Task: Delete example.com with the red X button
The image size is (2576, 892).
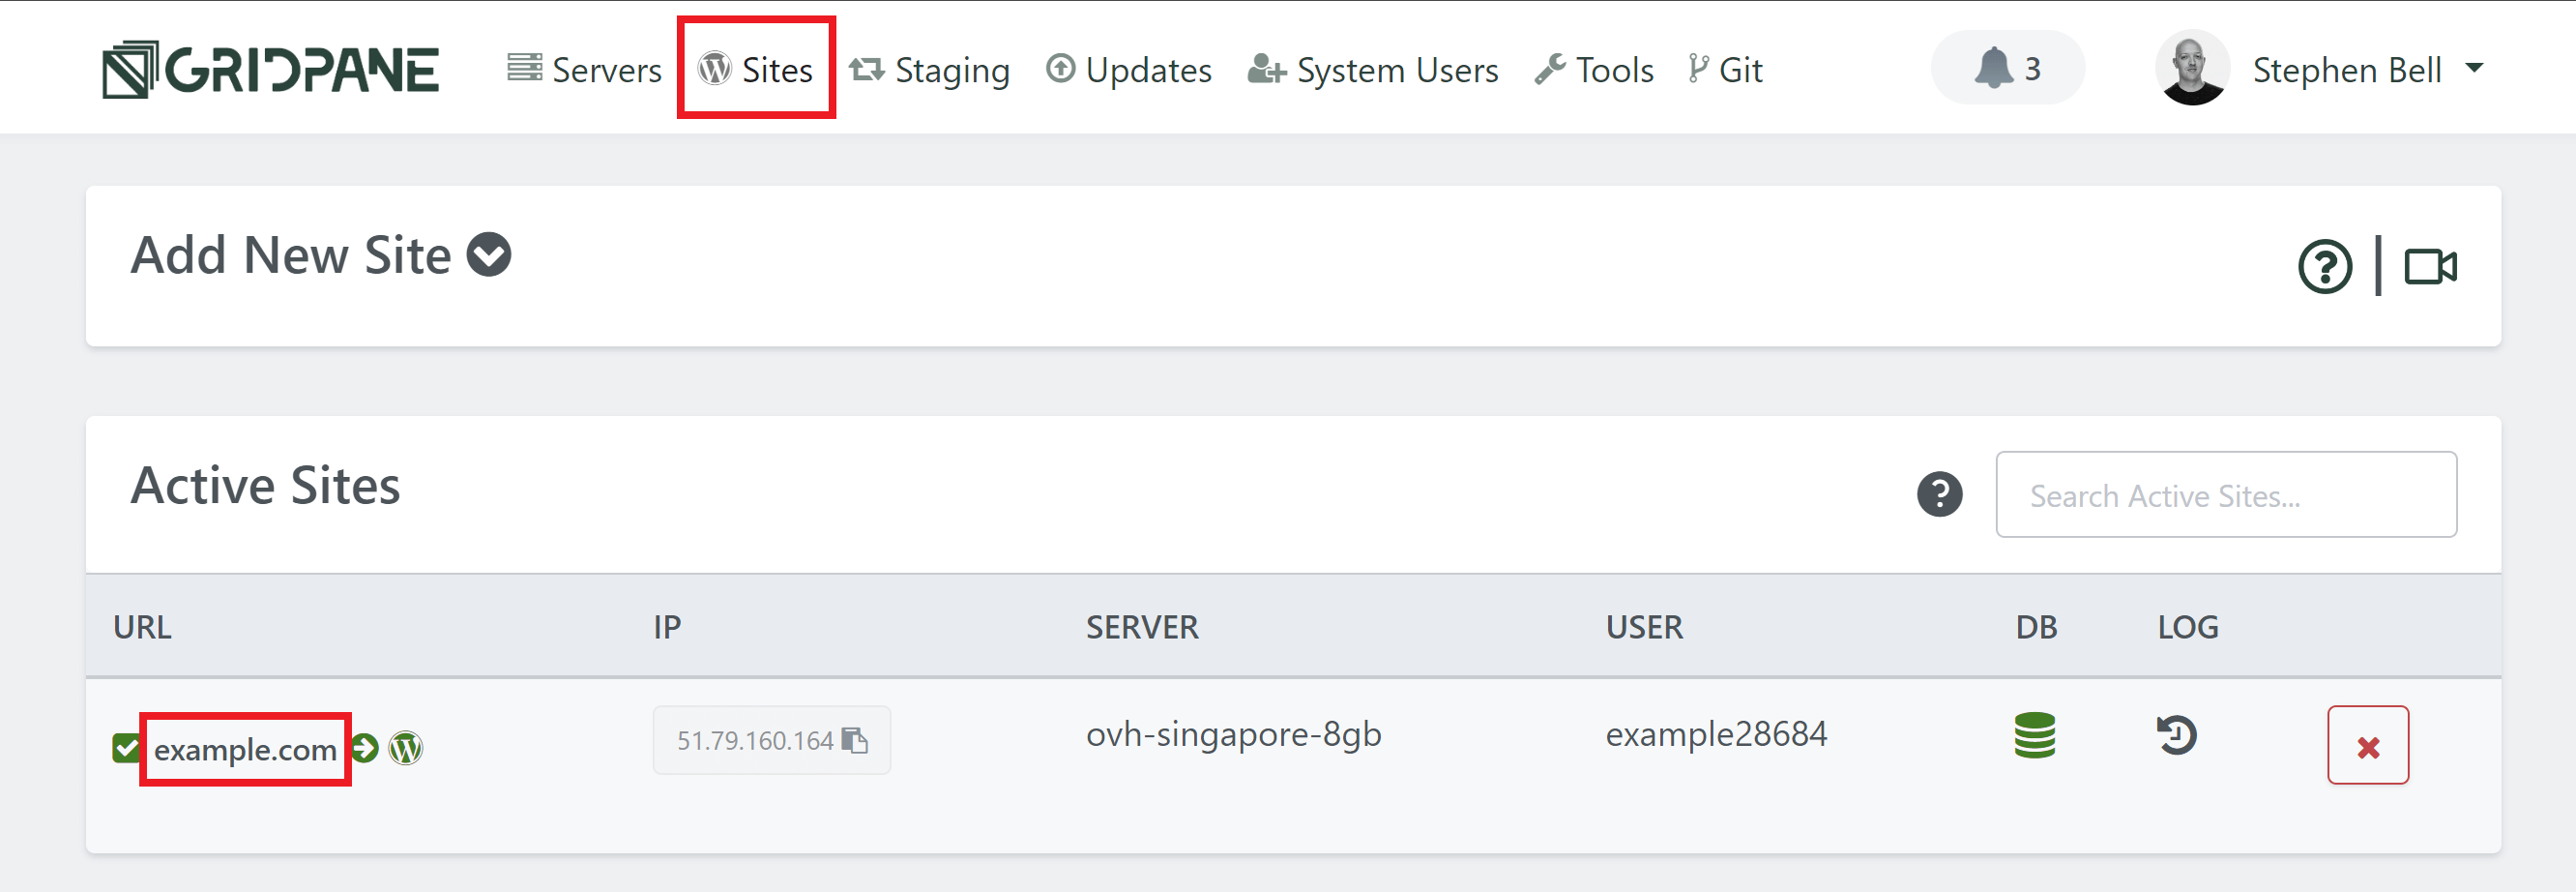Action: pos(2367,746)
